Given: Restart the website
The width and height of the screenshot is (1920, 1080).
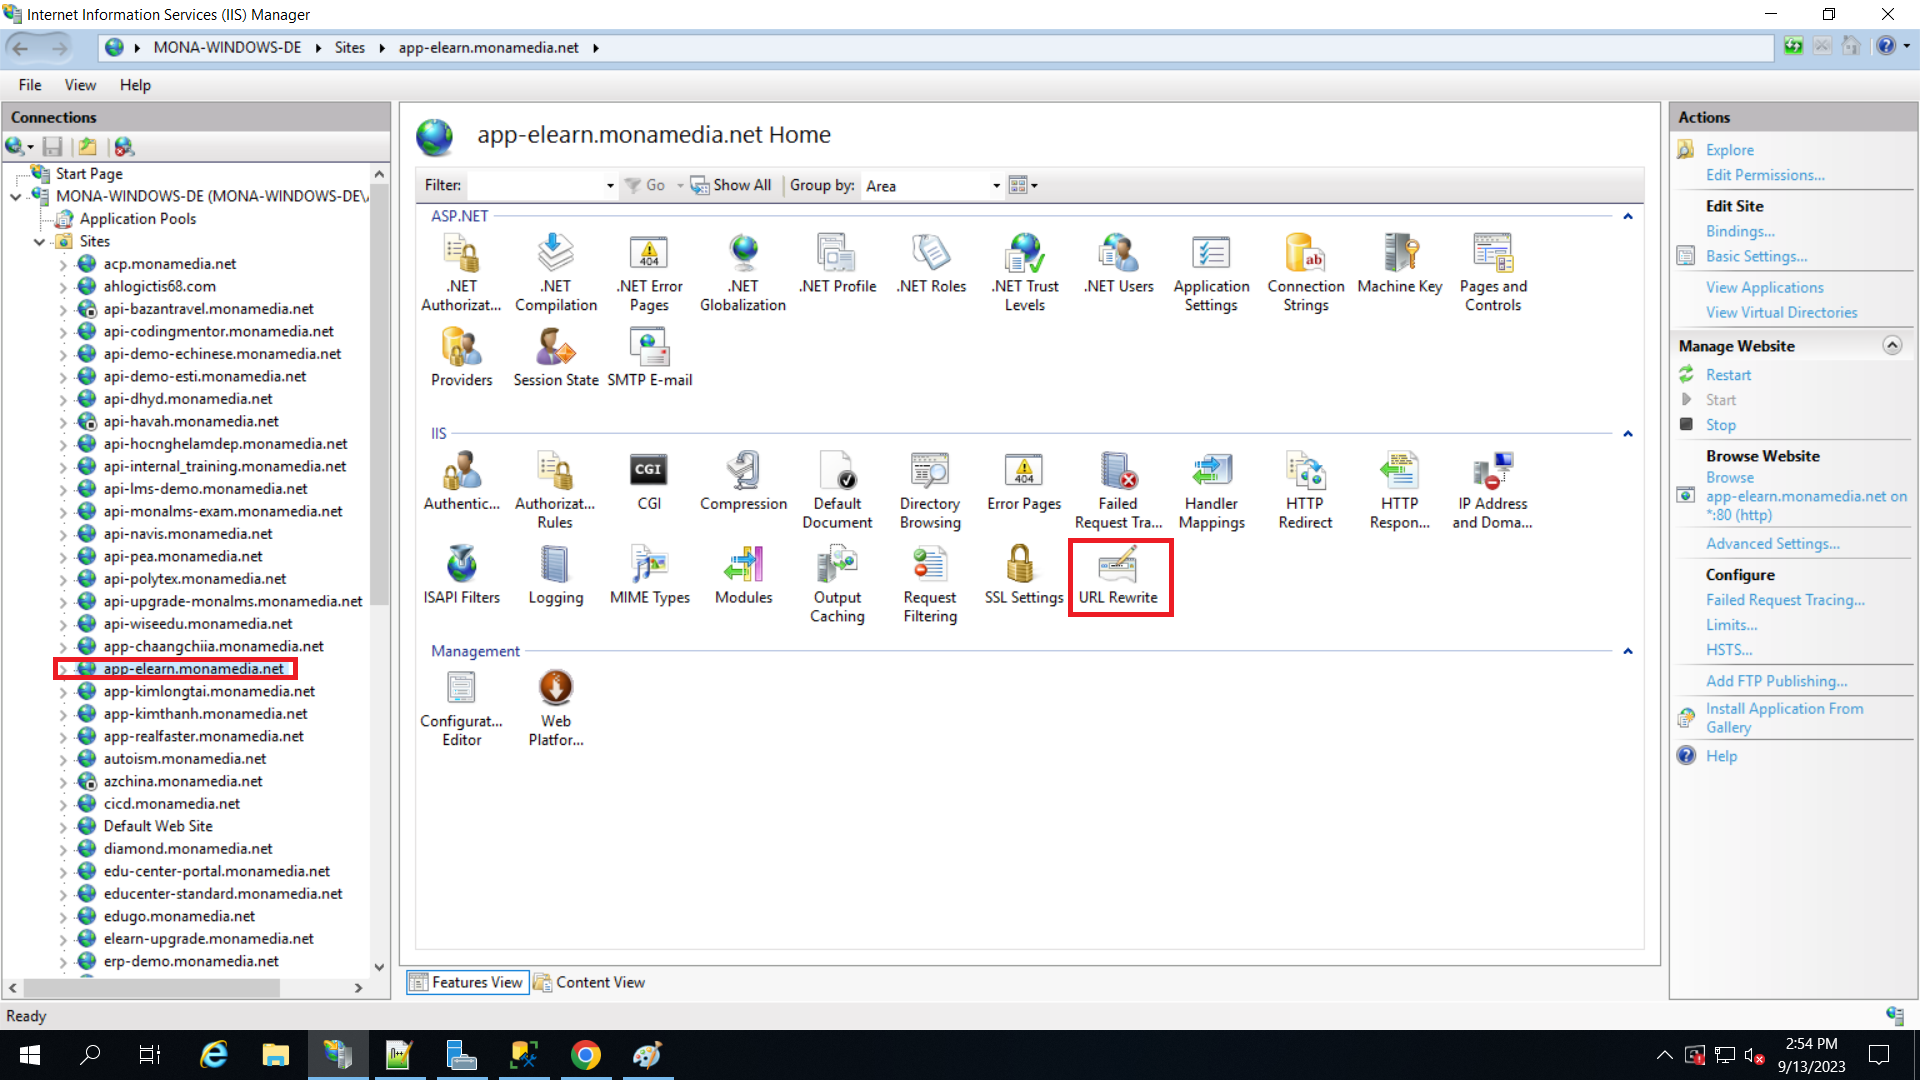Looking at the screenshot, I should coord(1728,374).
